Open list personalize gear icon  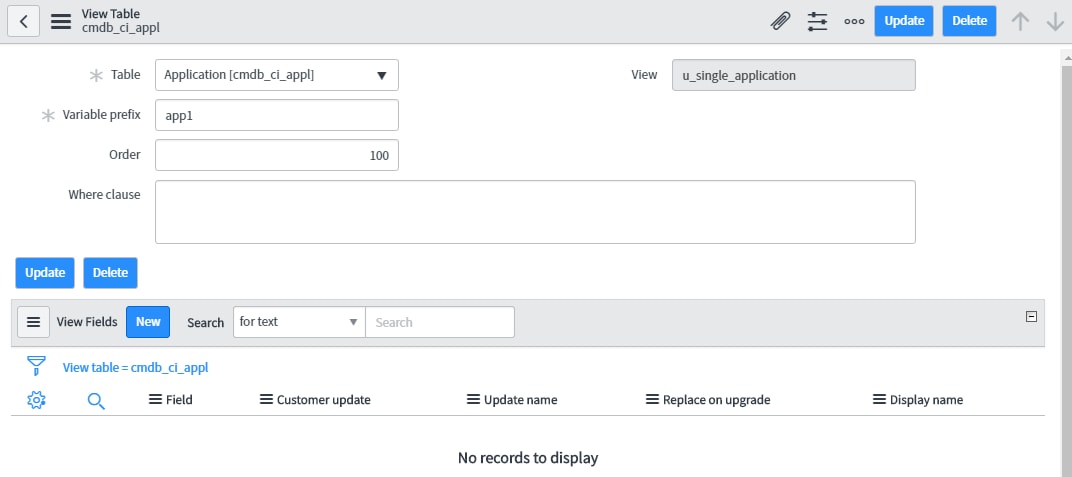point(36,400)
